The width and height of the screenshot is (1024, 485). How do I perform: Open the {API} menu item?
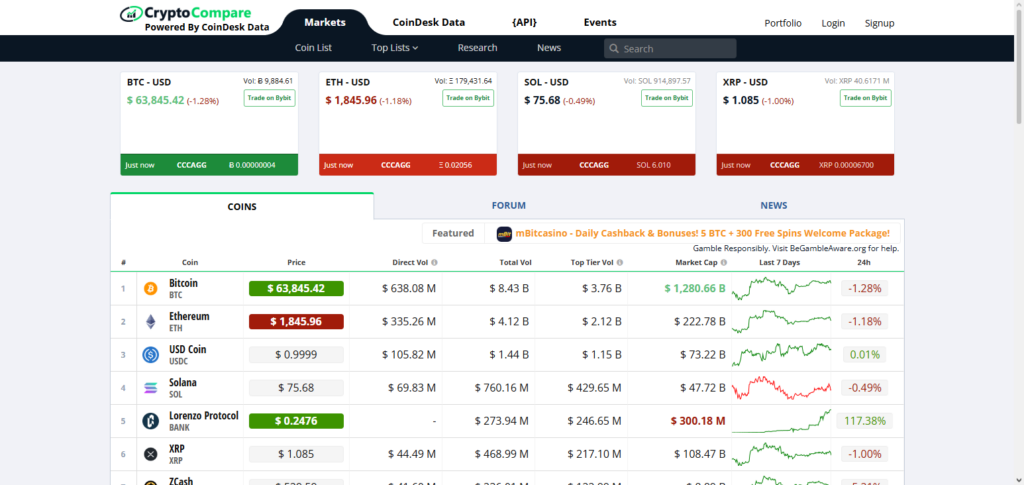coord(524,22)
